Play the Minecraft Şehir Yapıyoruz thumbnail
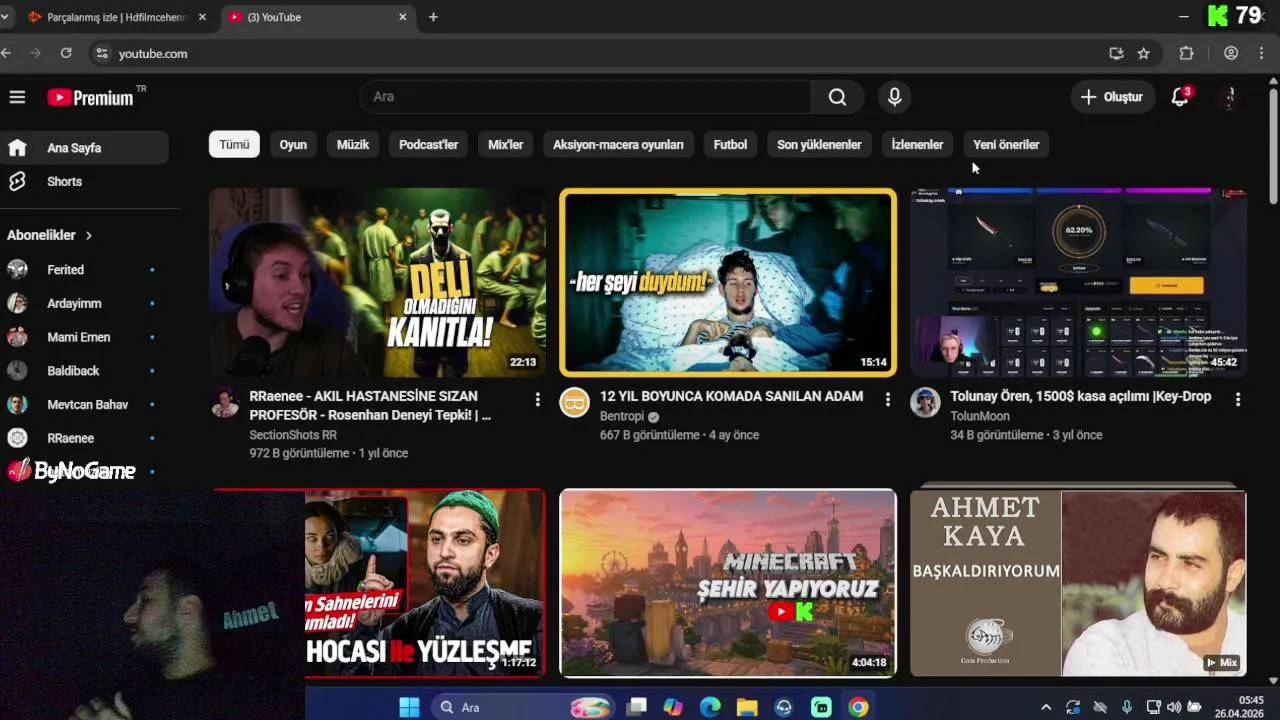 [x=728, y=583]
